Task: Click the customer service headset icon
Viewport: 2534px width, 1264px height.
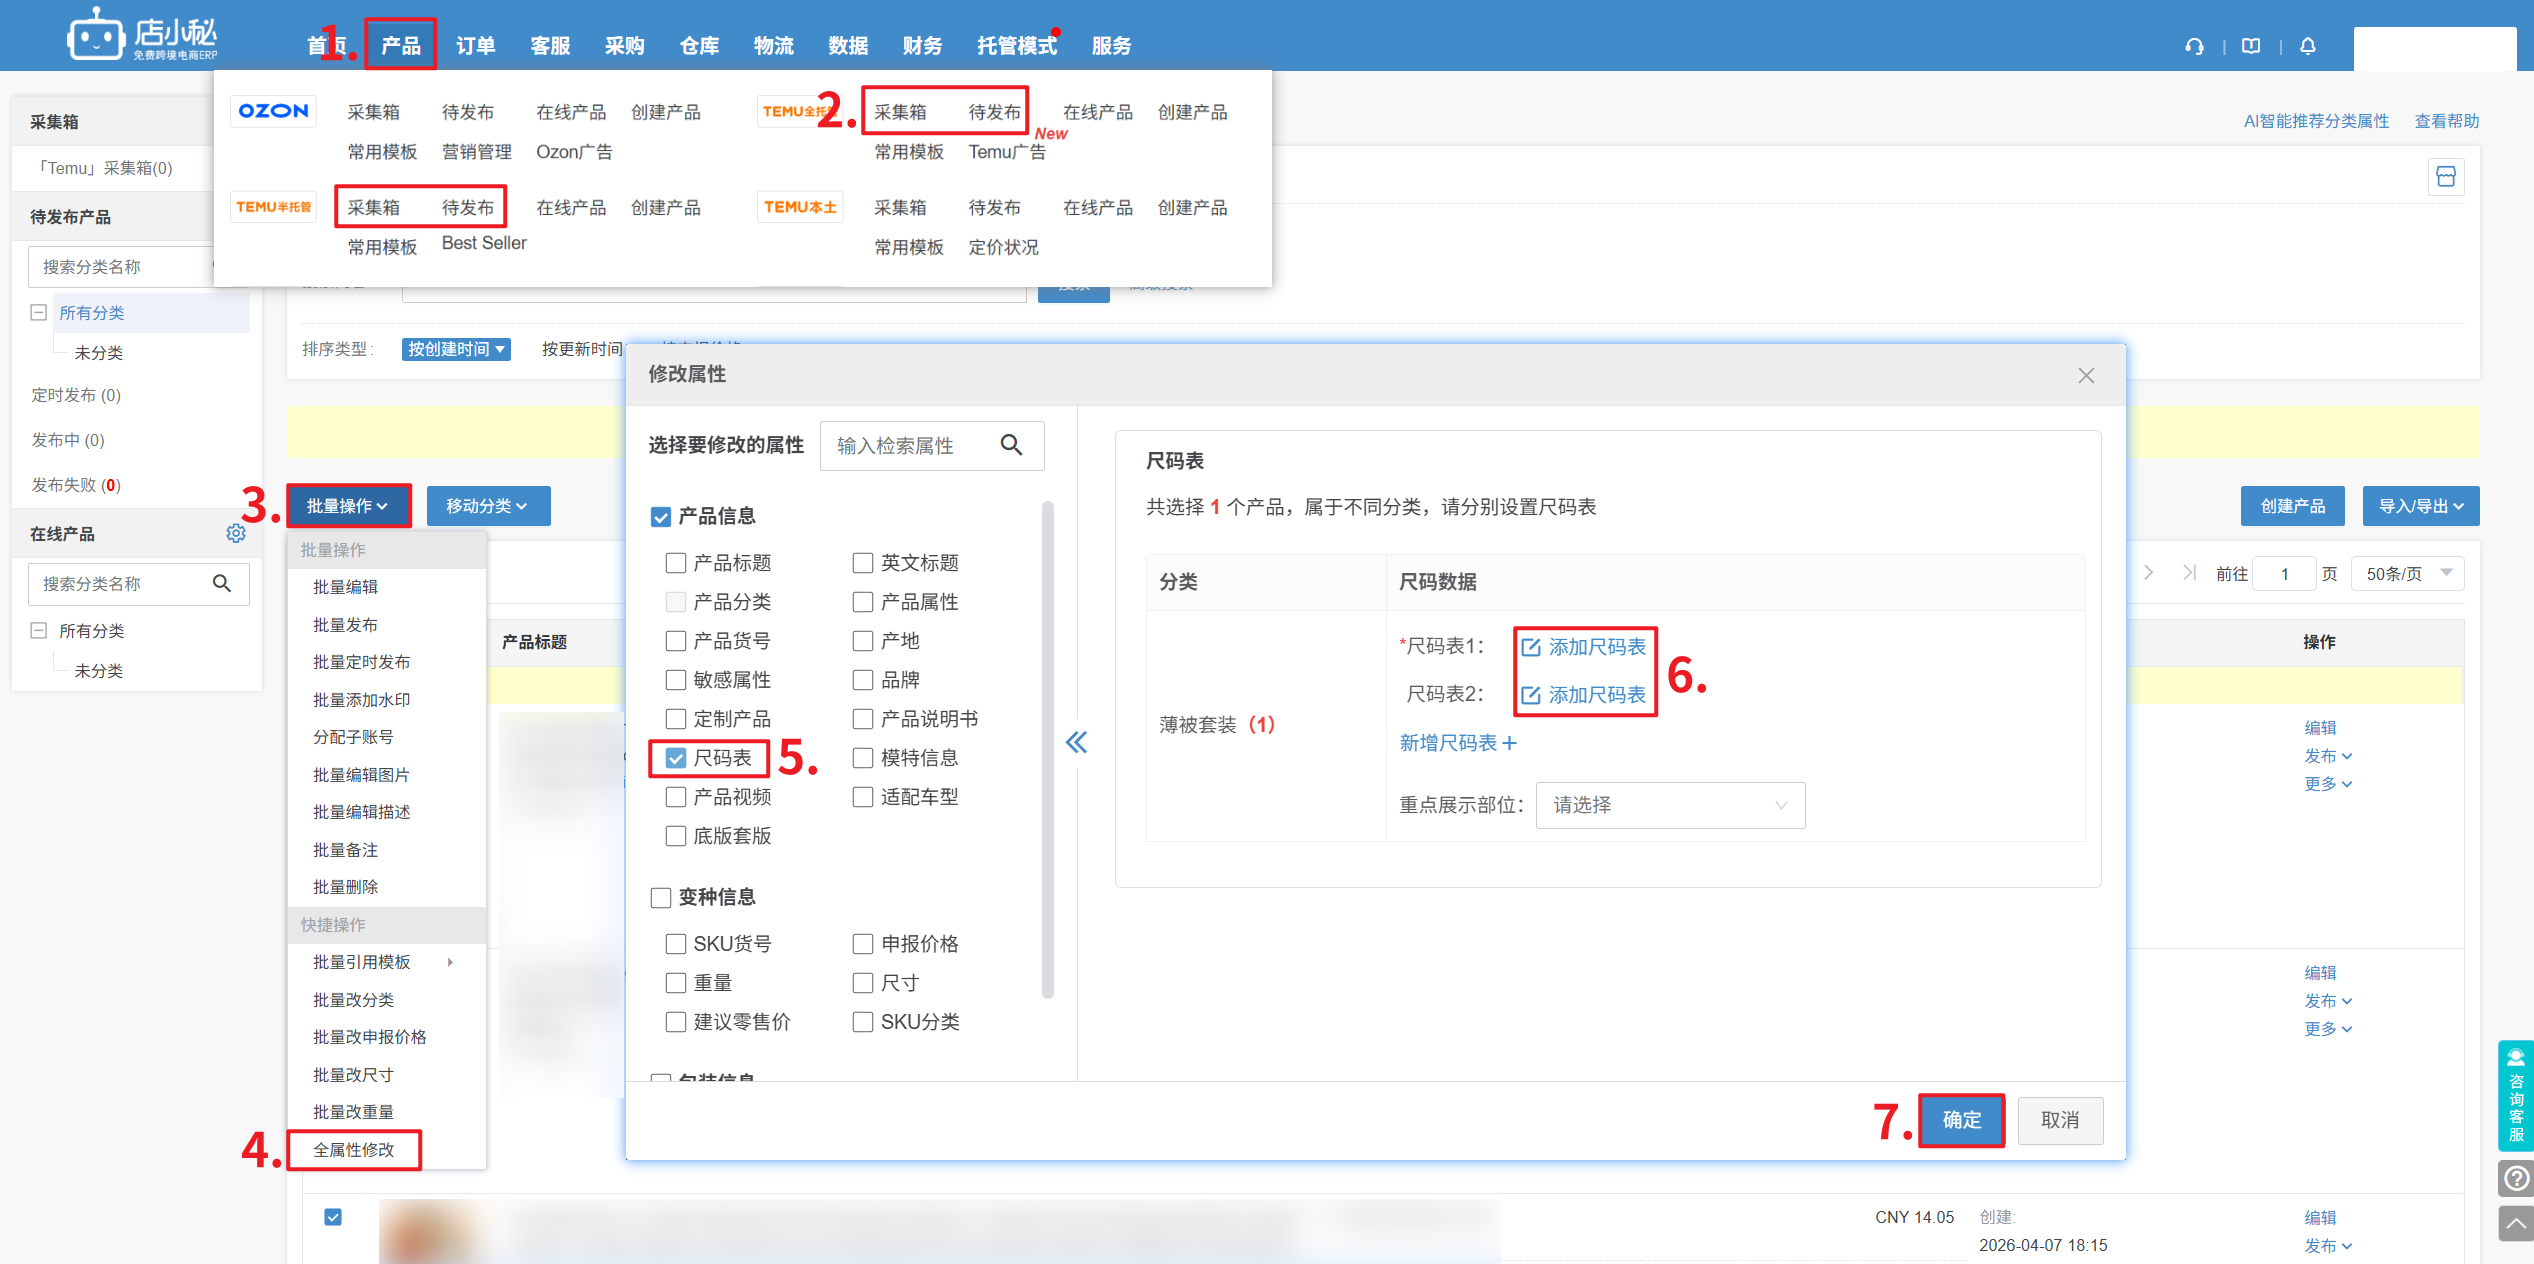Action: [x=2194, y=46]
